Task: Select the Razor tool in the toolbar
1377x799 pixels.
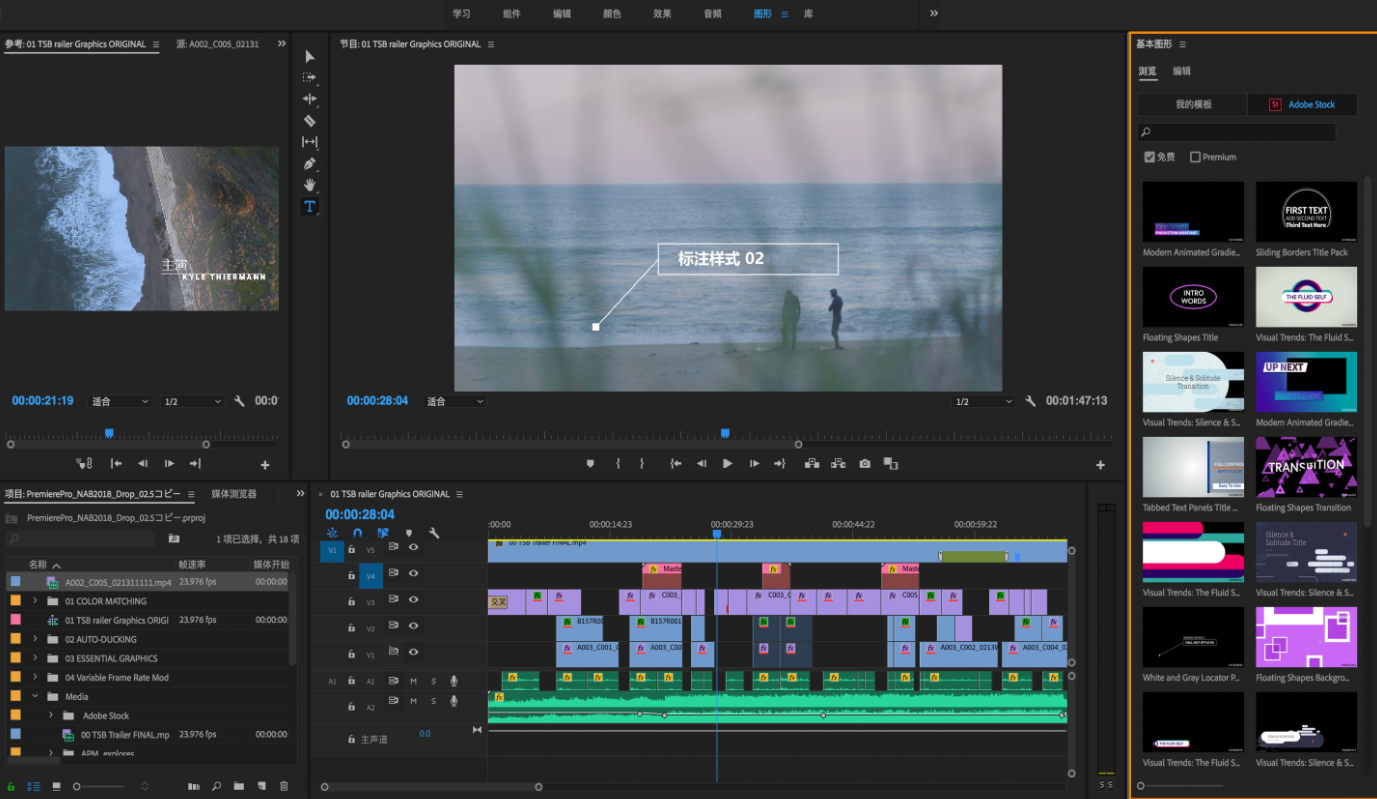Action: pyautogui.click(x=309, y=120)
